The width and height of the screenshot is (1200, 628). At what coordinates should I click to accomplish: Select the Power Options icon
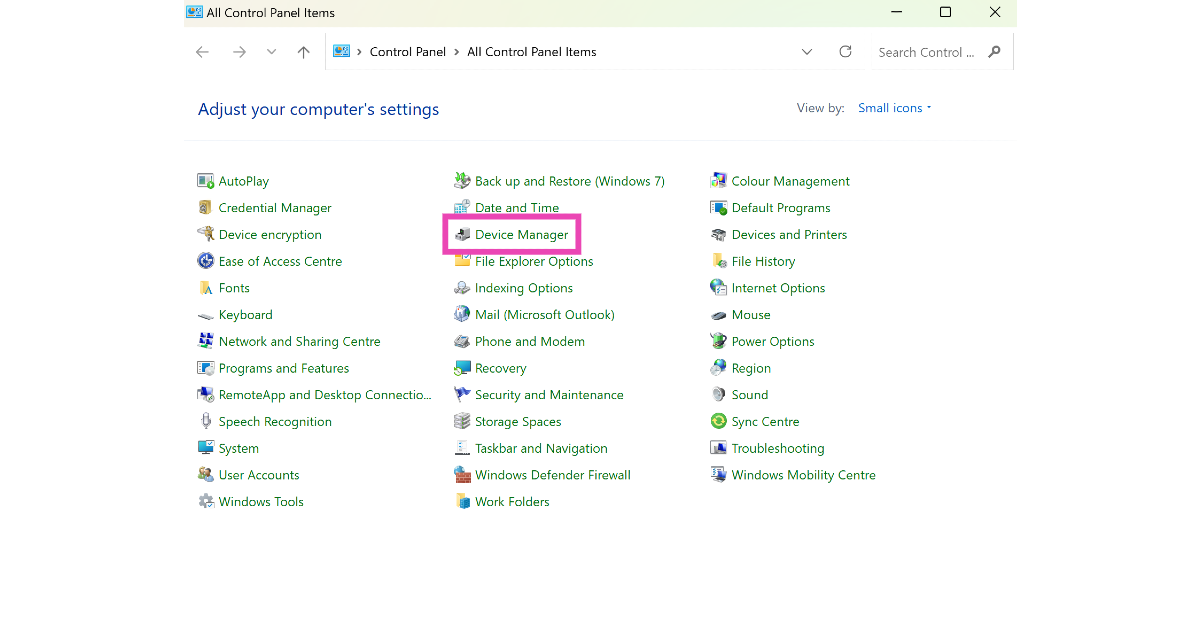pyautogui.click(x=718, y=341)
